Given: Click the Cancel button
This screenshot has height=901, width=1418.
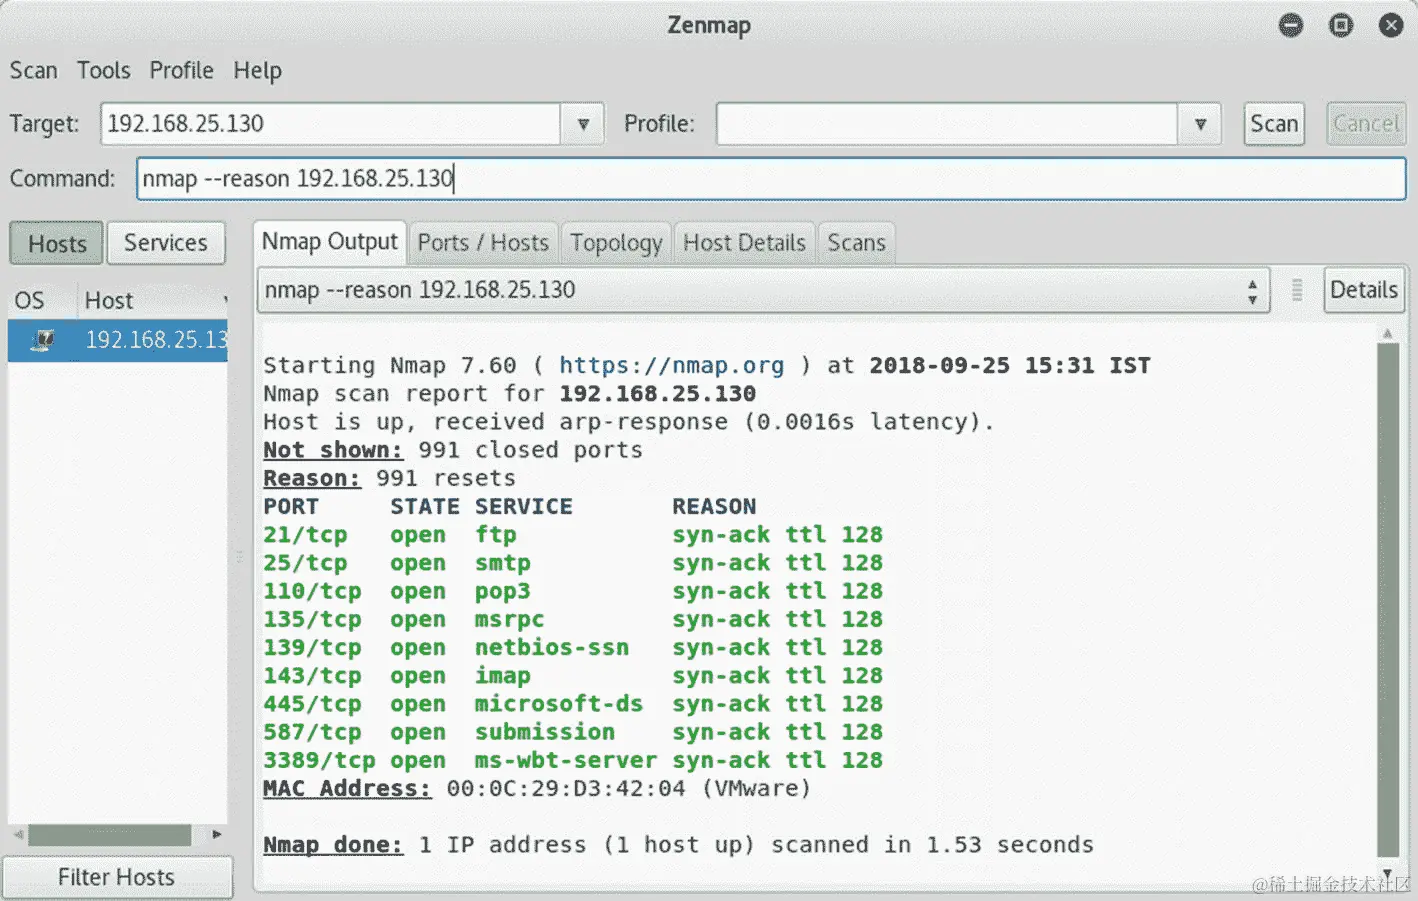Looking at the screenshot, I should (1365, 124).
